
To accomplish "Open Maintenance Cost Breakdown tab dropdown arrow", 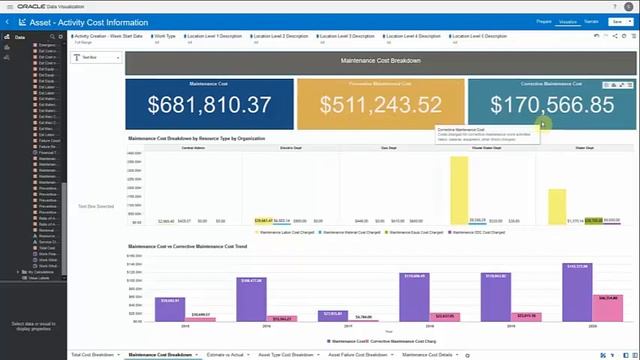I will (x=197, y=355).
